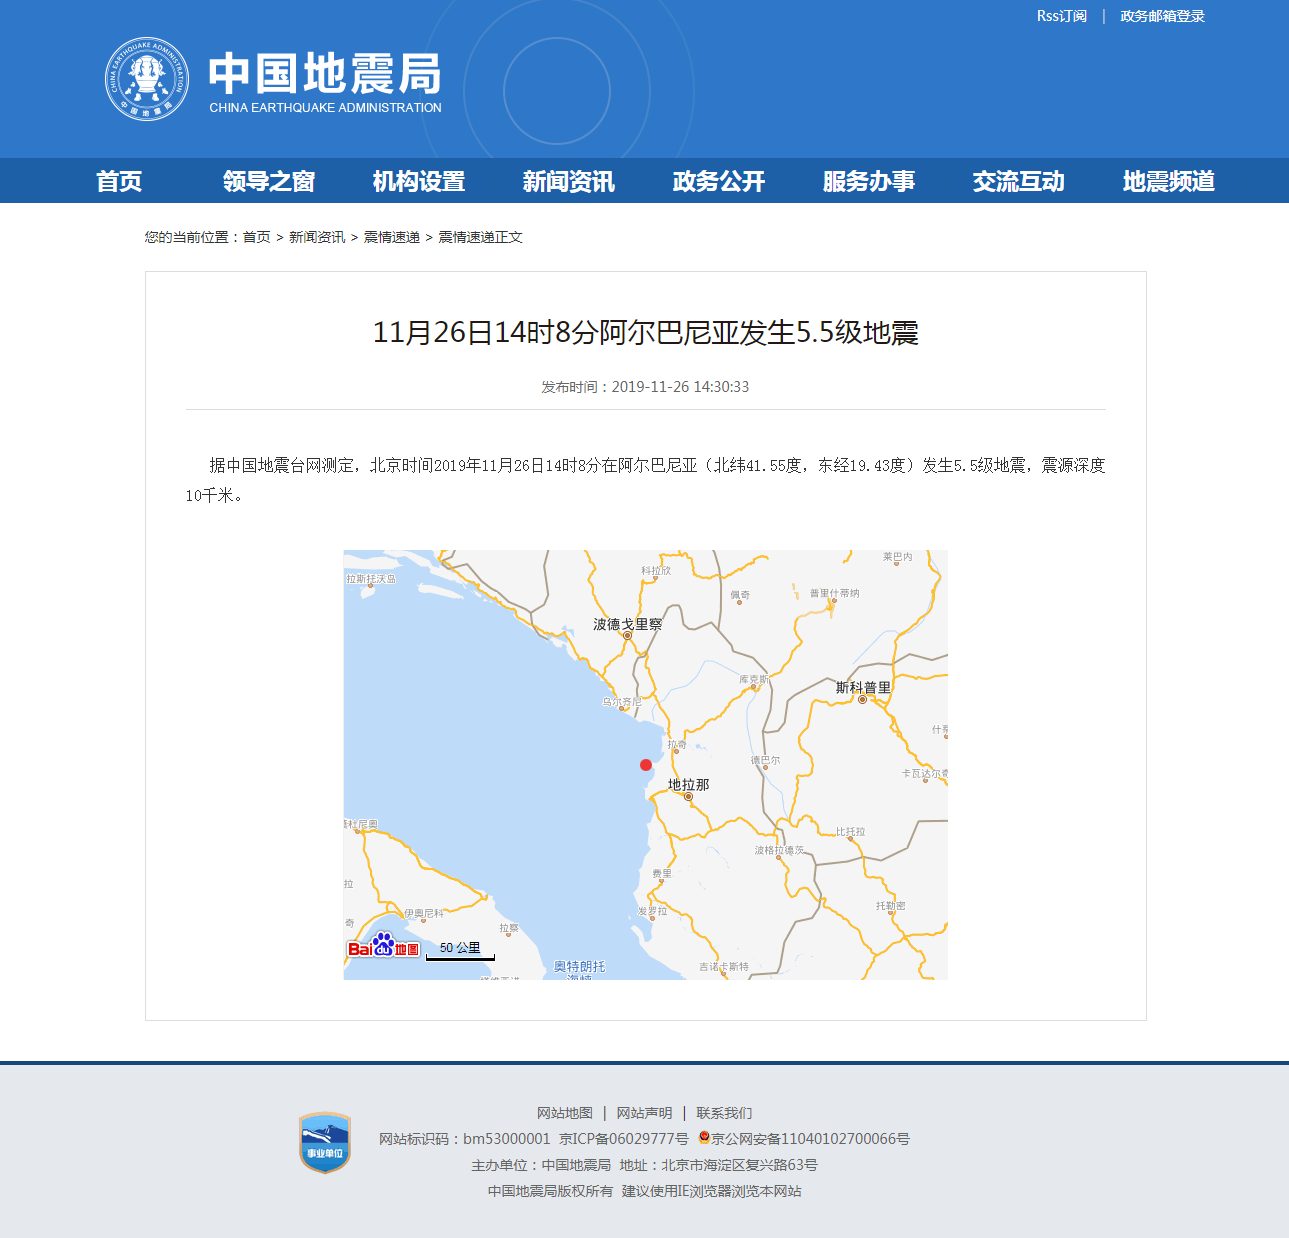Switch to the 地震频道 section
1289x1238 pixels.
pos(1168,181)
